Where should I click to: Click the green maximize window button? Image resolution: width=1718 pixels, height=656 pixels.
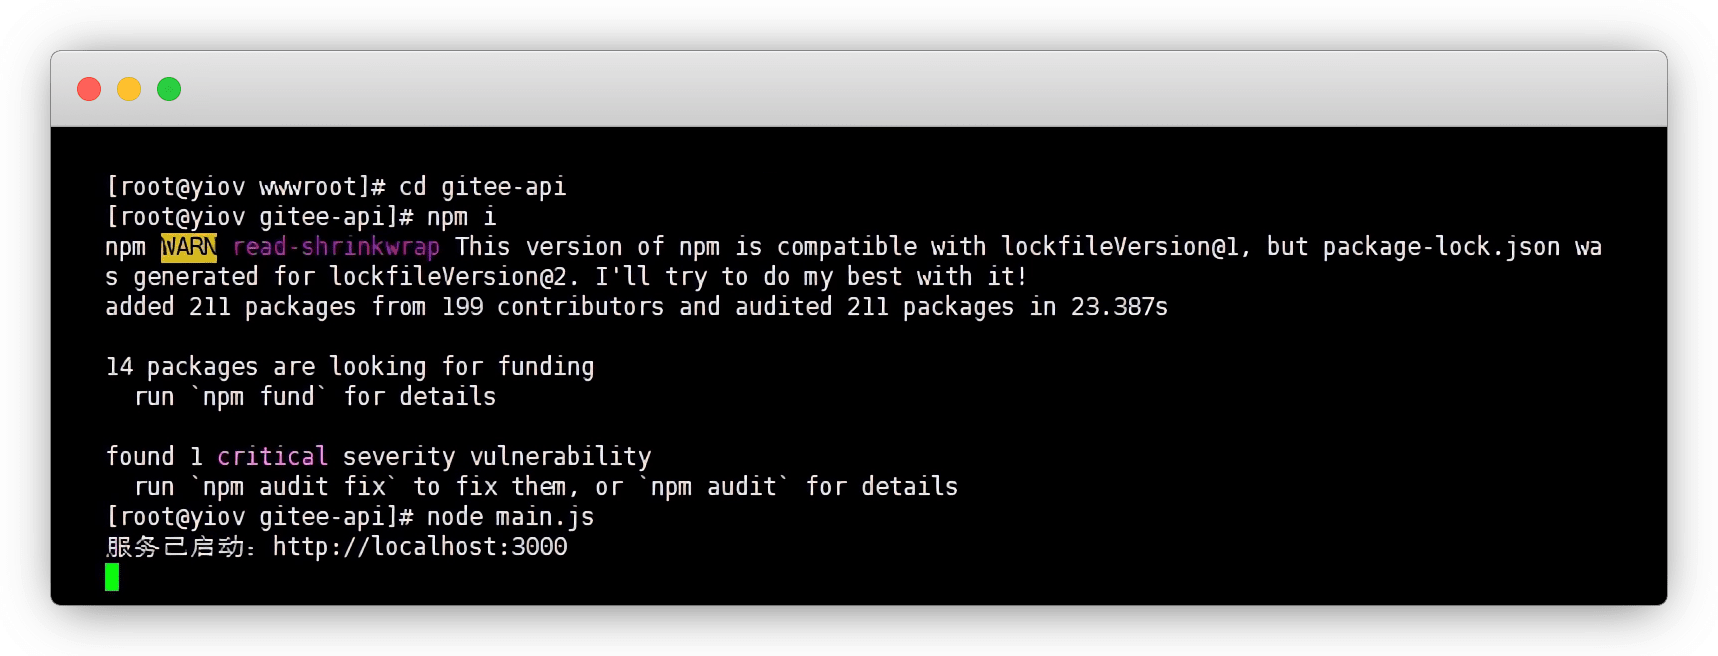169,89
